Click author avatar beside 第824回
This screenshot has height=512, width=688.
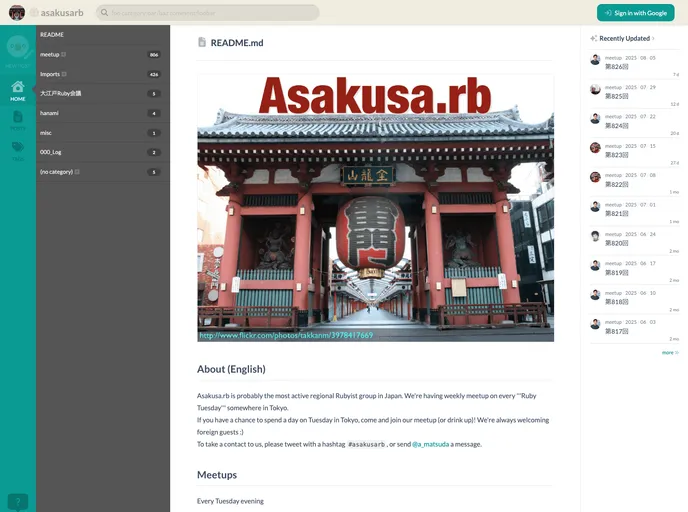coord(595,118)
